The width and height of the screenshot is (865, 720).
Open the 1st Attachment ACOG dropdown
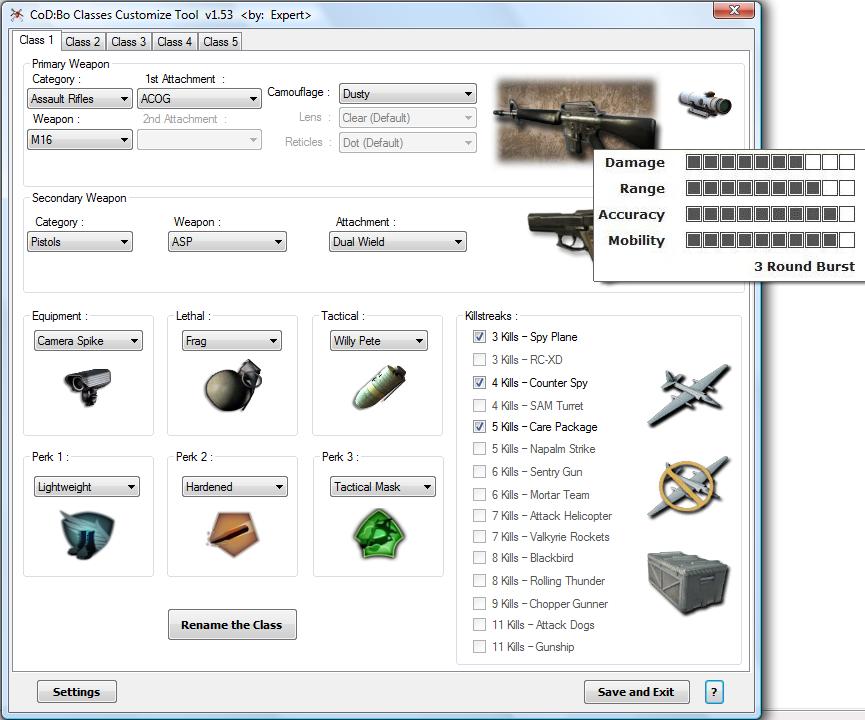pyautogui.click(x=199, y=99)
